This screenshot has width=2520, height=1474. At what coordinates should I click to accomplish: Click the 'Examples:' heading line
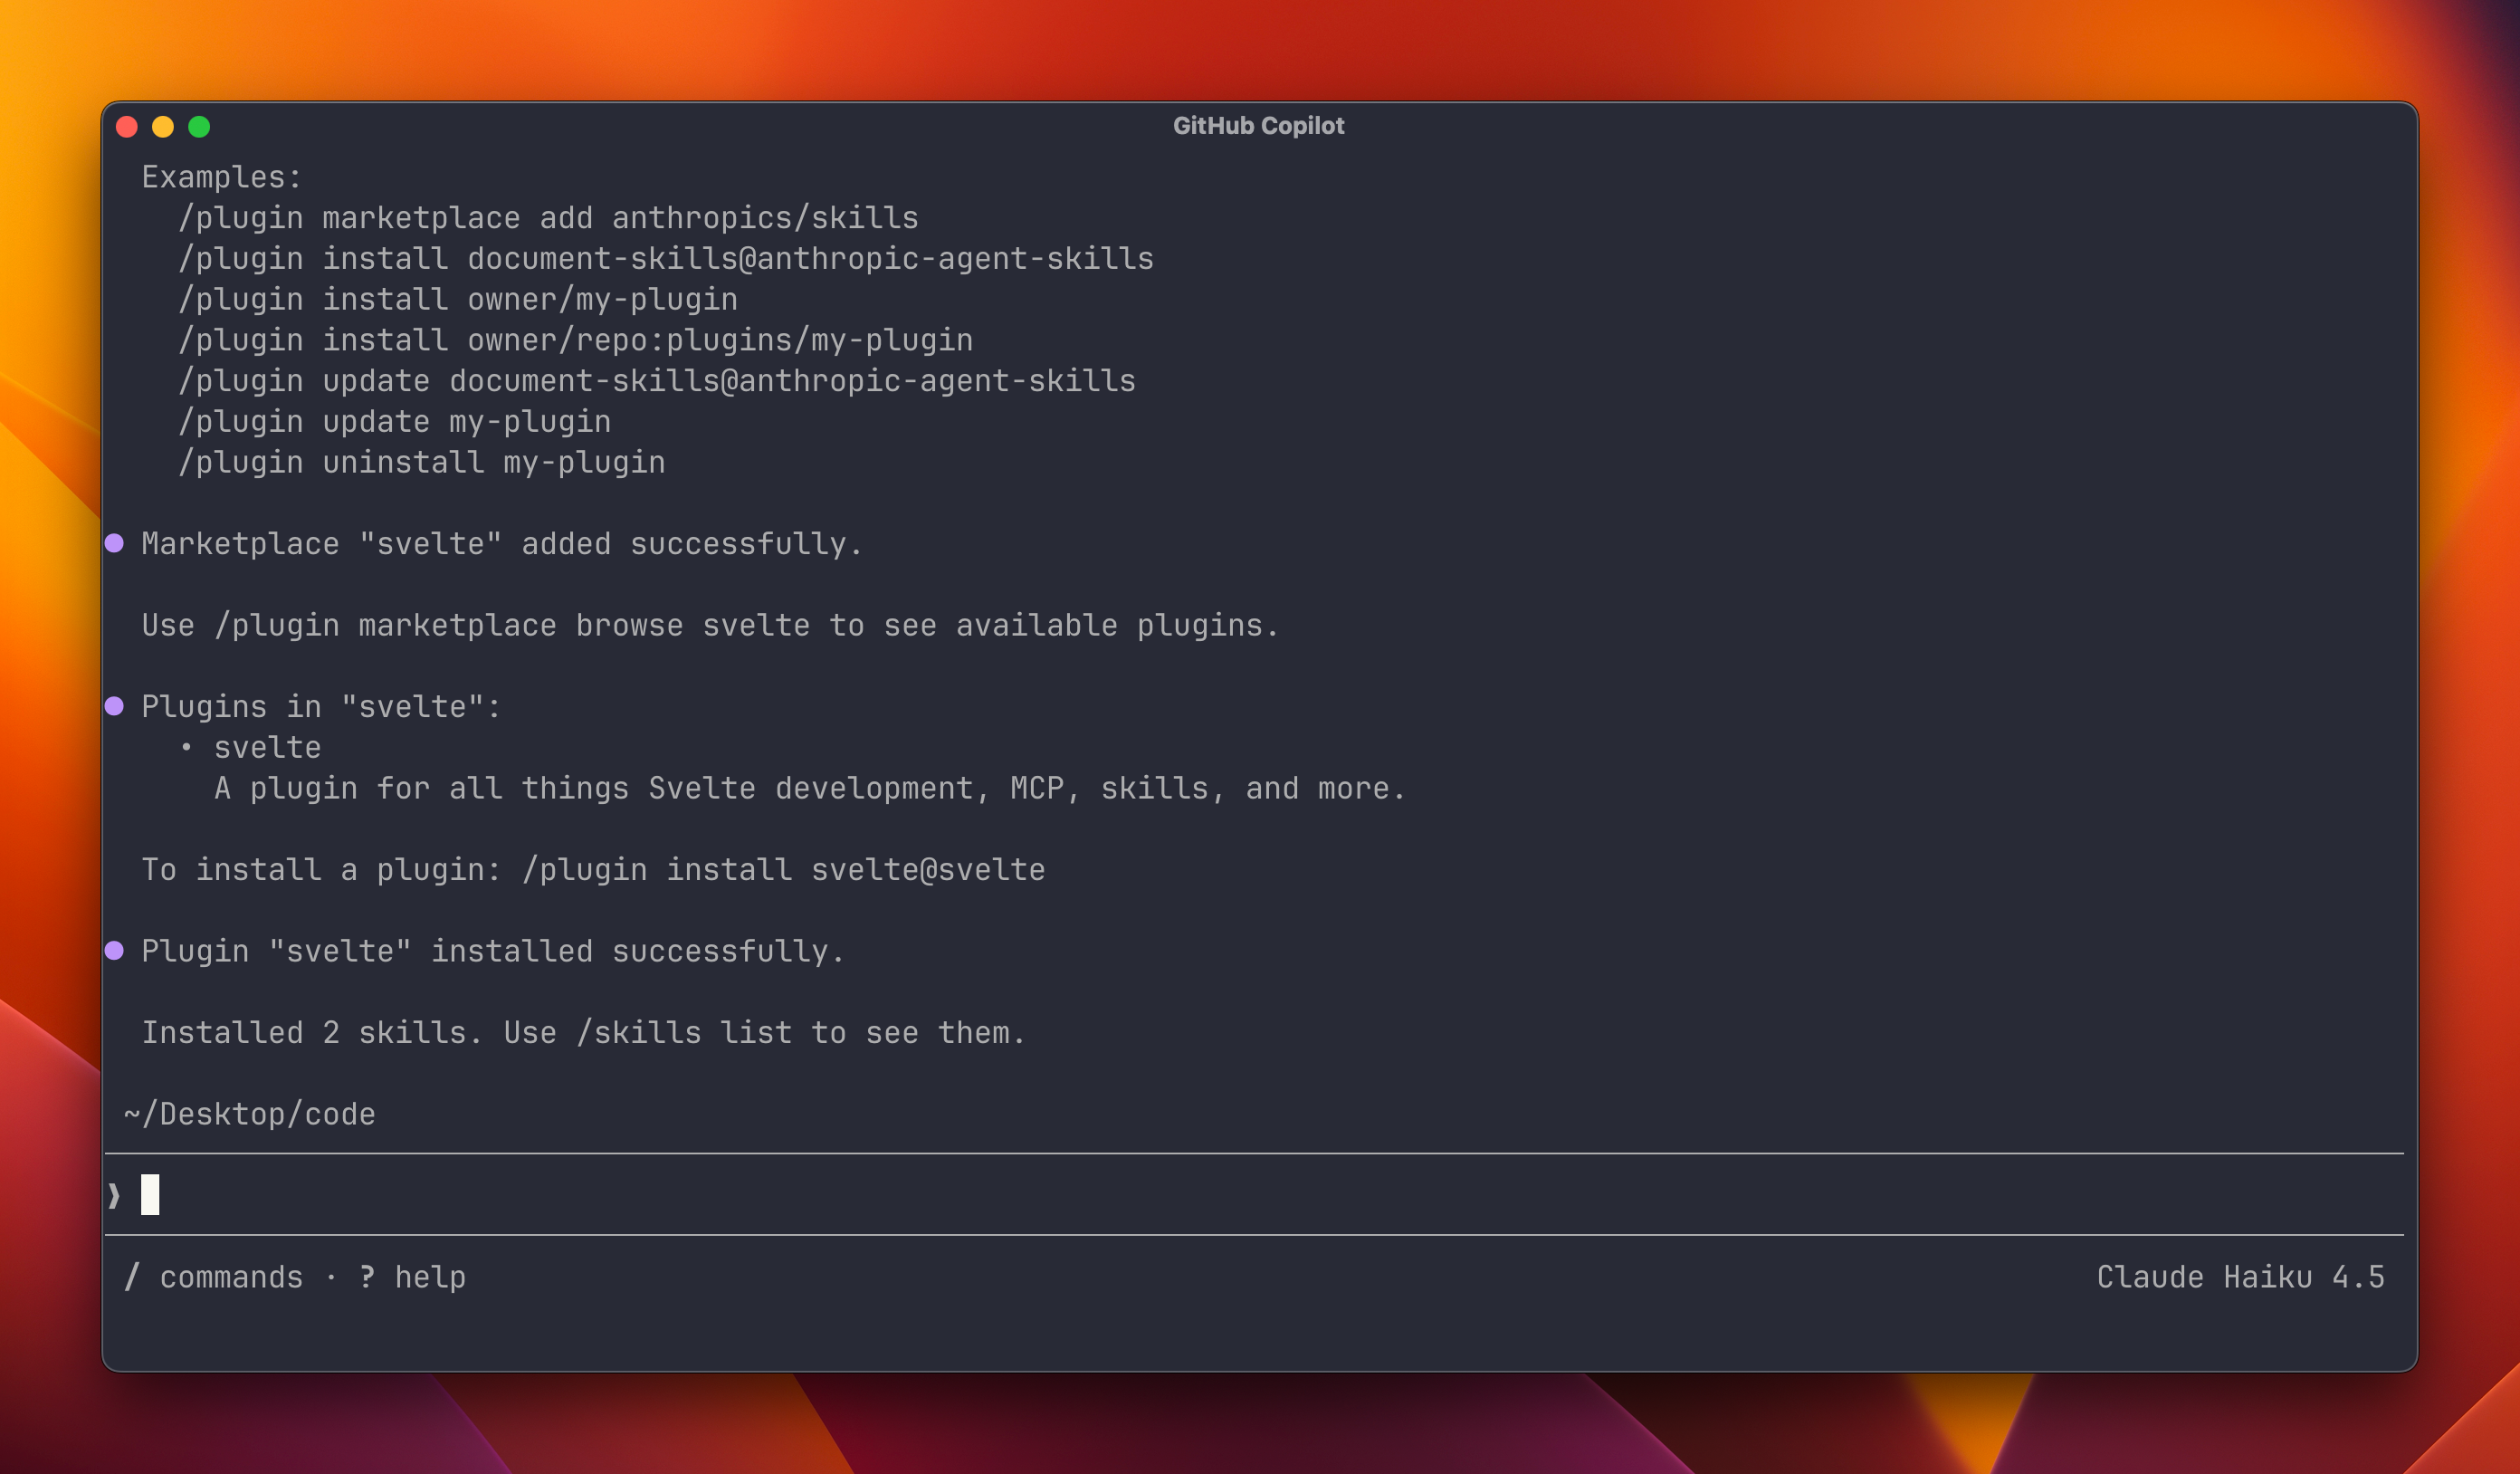(x=221, y=177)
